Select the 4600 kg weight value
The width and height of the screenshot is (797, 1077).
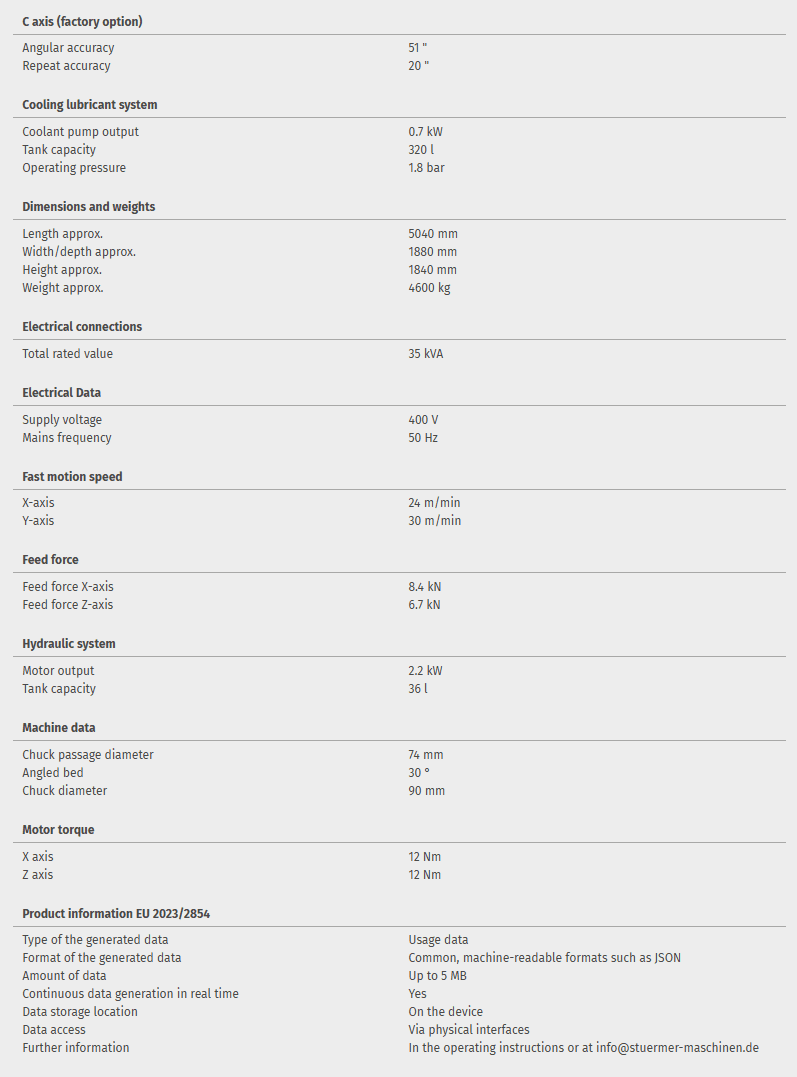tap(429, 288)
